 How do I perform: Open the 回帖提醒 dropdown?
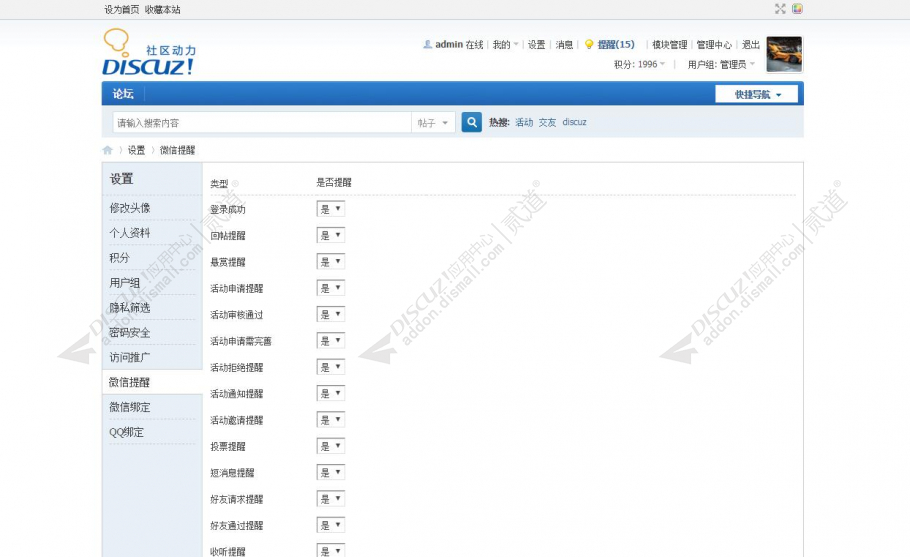(331, 235)
